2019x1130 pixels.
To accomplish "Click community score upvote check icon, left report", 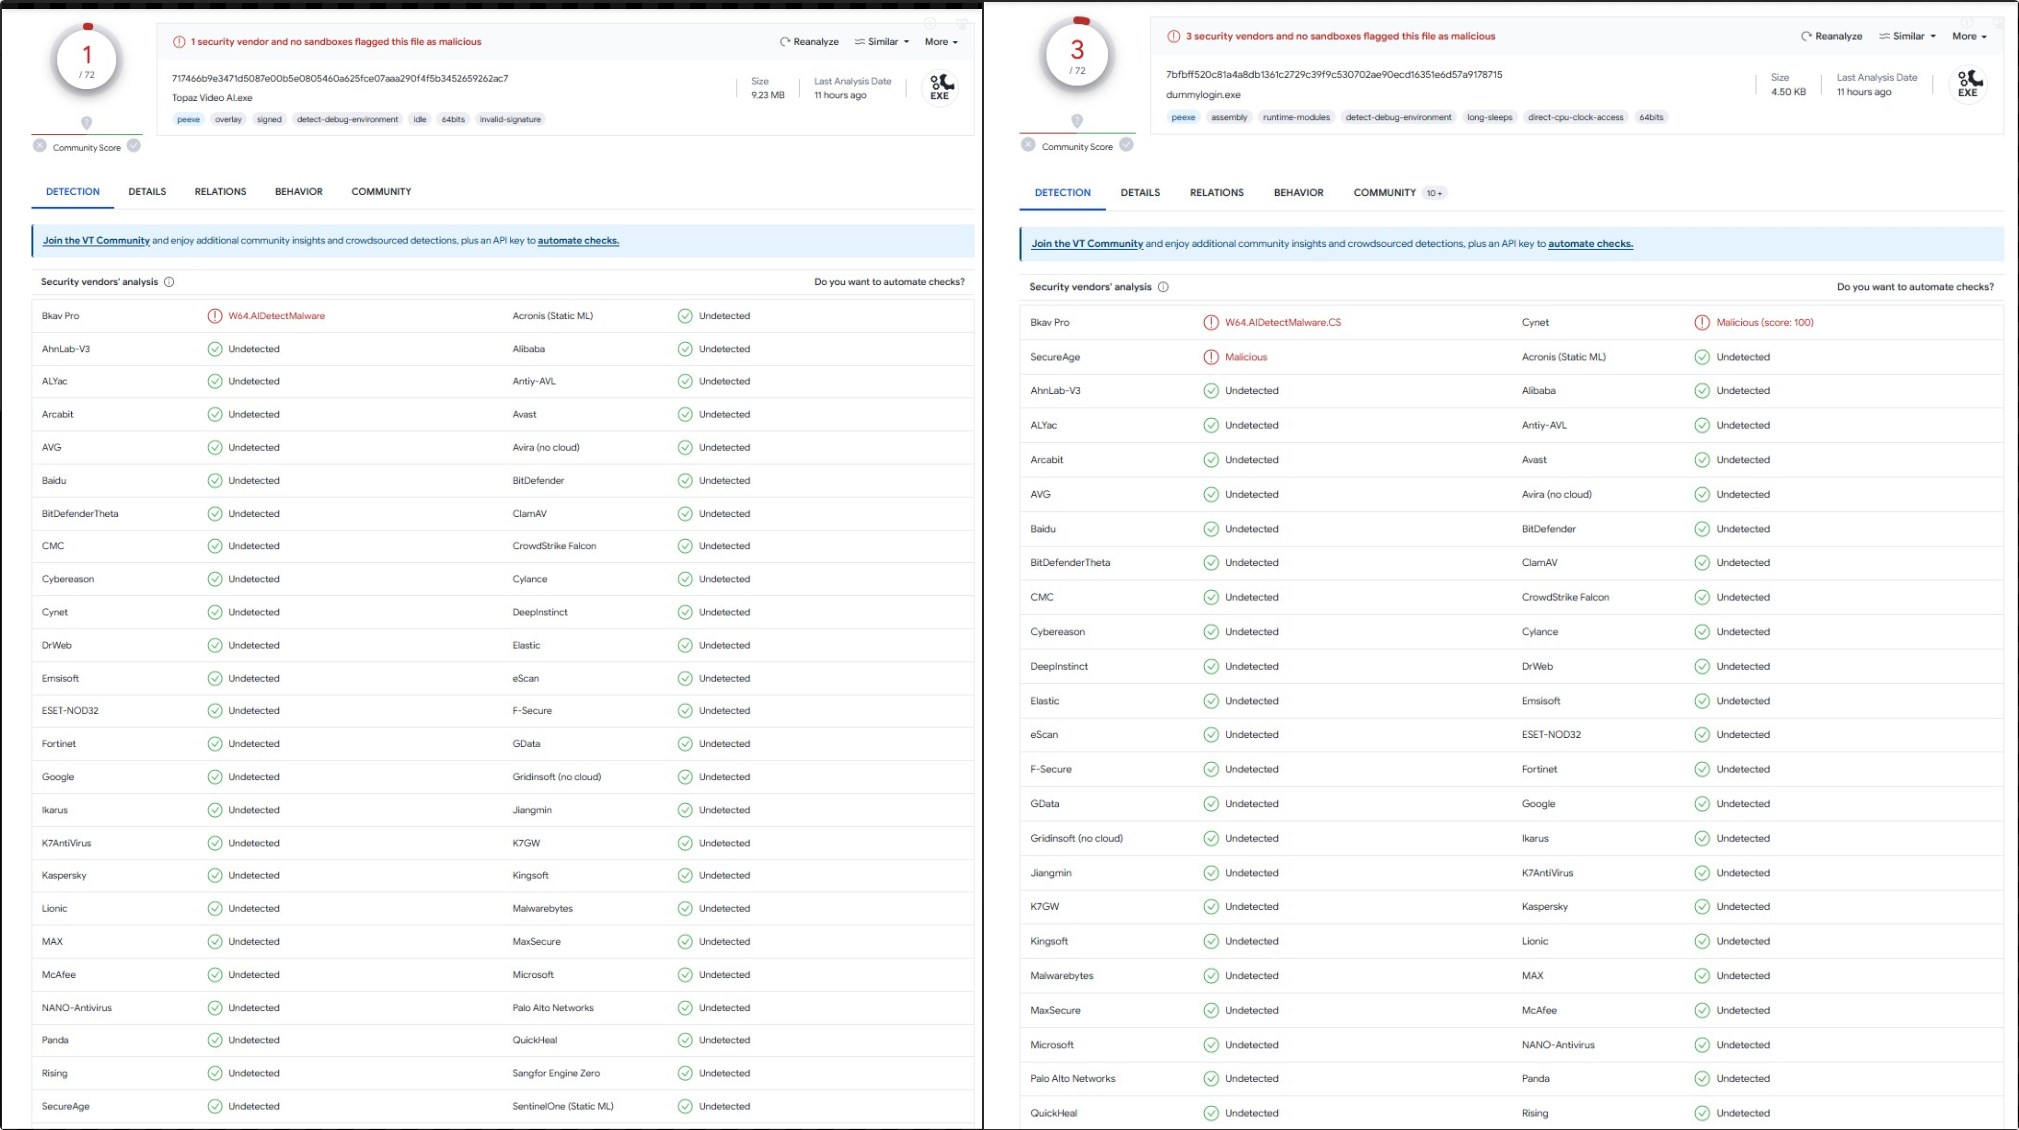I will tap(134, 146).
